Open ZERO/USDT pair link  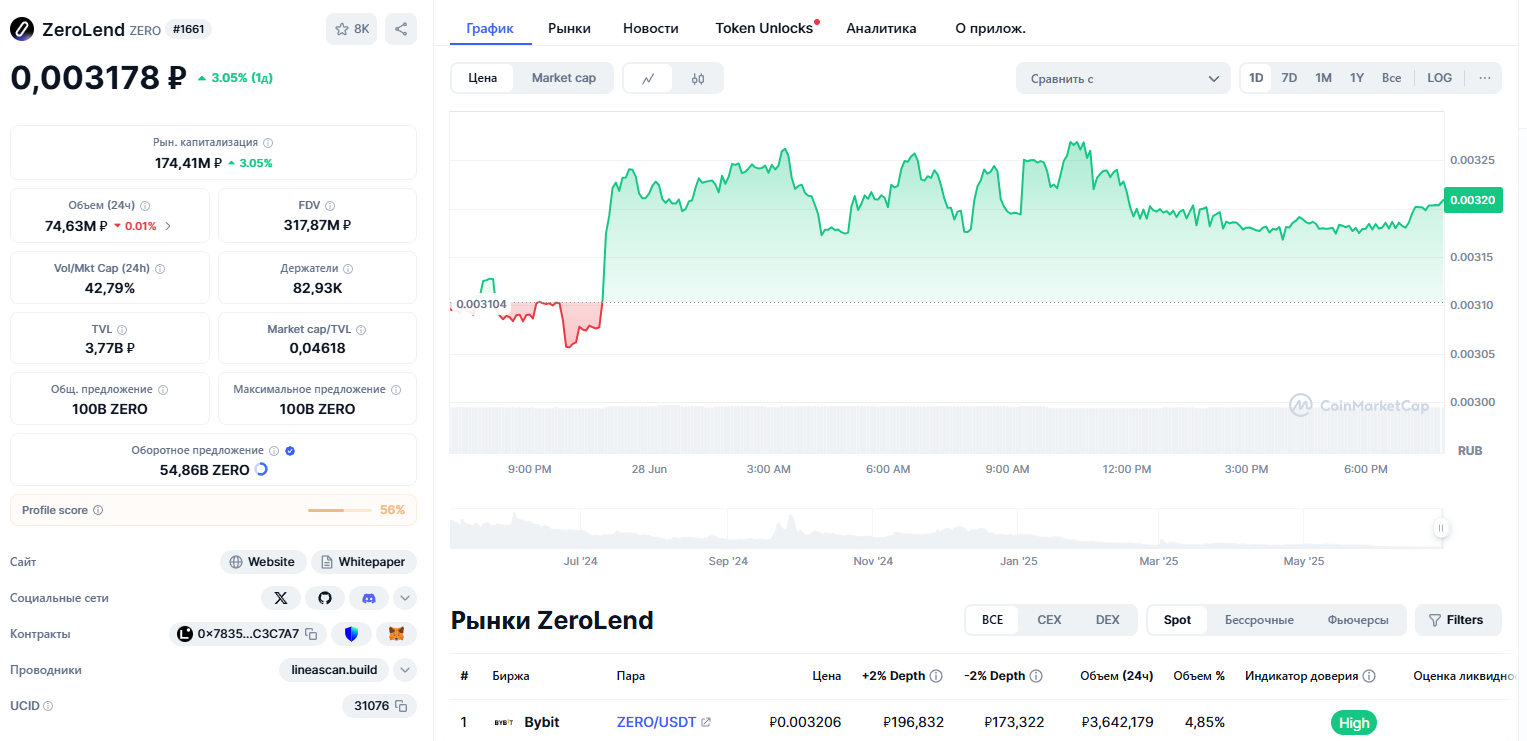pos(664,722)
